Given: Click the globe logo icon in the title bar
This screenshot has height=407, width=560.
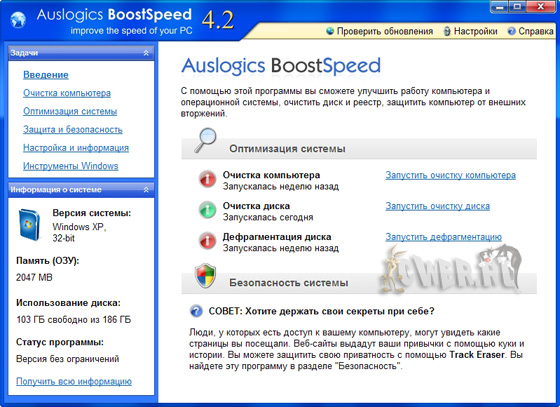Looking at the screenshot, I should click(x=18, y=19).
